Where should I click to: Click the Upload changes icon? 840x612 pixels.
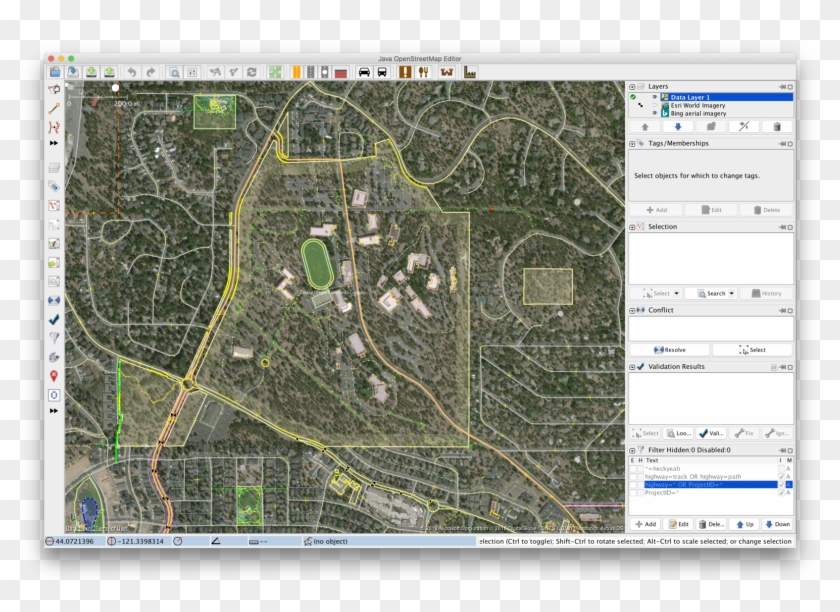pyautogui.click(x=110, y=71)
